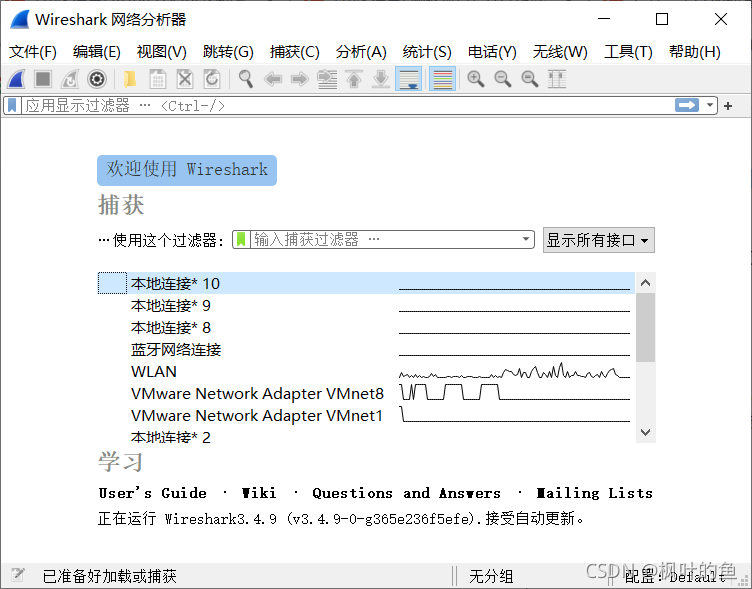
Task: Open the 编辑(E) menu
Action: [x=96, y=52]
